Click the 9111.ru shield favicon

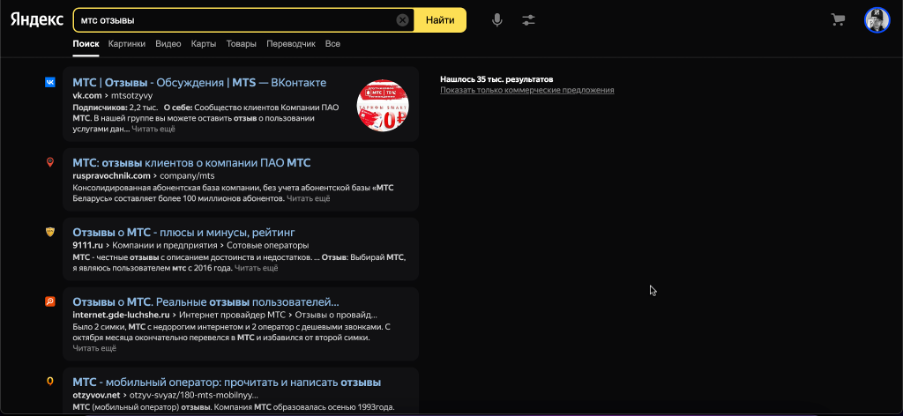(x=50, y=232)
